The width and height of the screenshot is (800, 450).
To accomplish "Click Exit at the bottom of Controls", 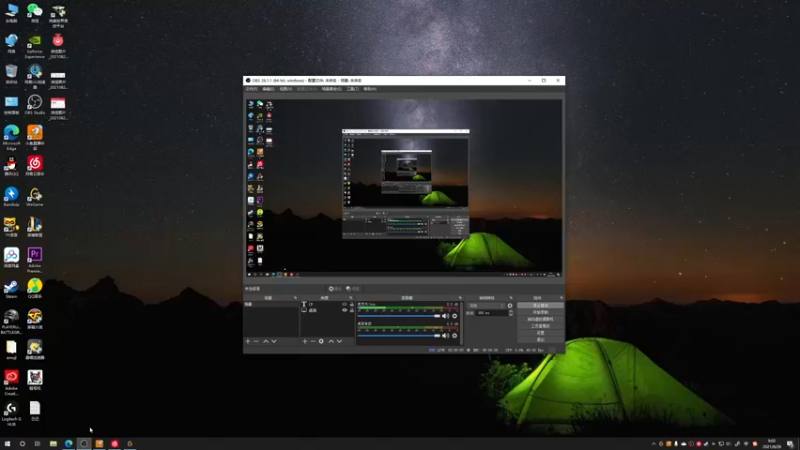I will click(x=540, y=339).
